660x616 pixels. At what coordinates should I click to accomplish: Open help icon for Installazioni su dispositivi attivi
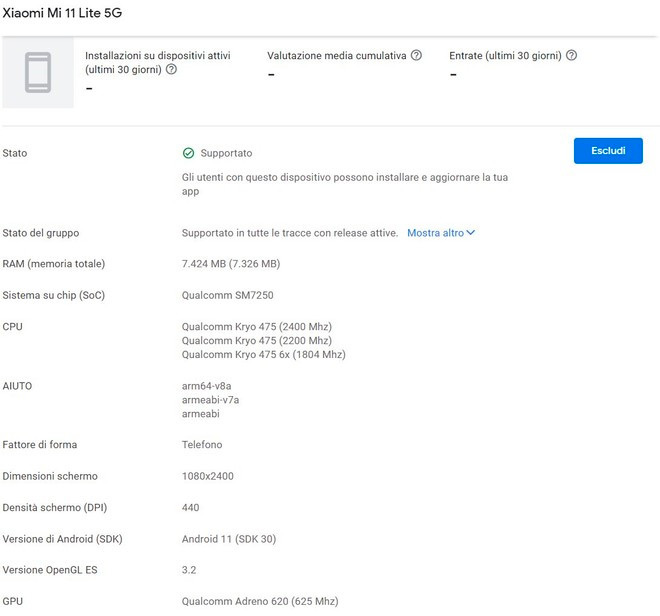pos(171,70)
